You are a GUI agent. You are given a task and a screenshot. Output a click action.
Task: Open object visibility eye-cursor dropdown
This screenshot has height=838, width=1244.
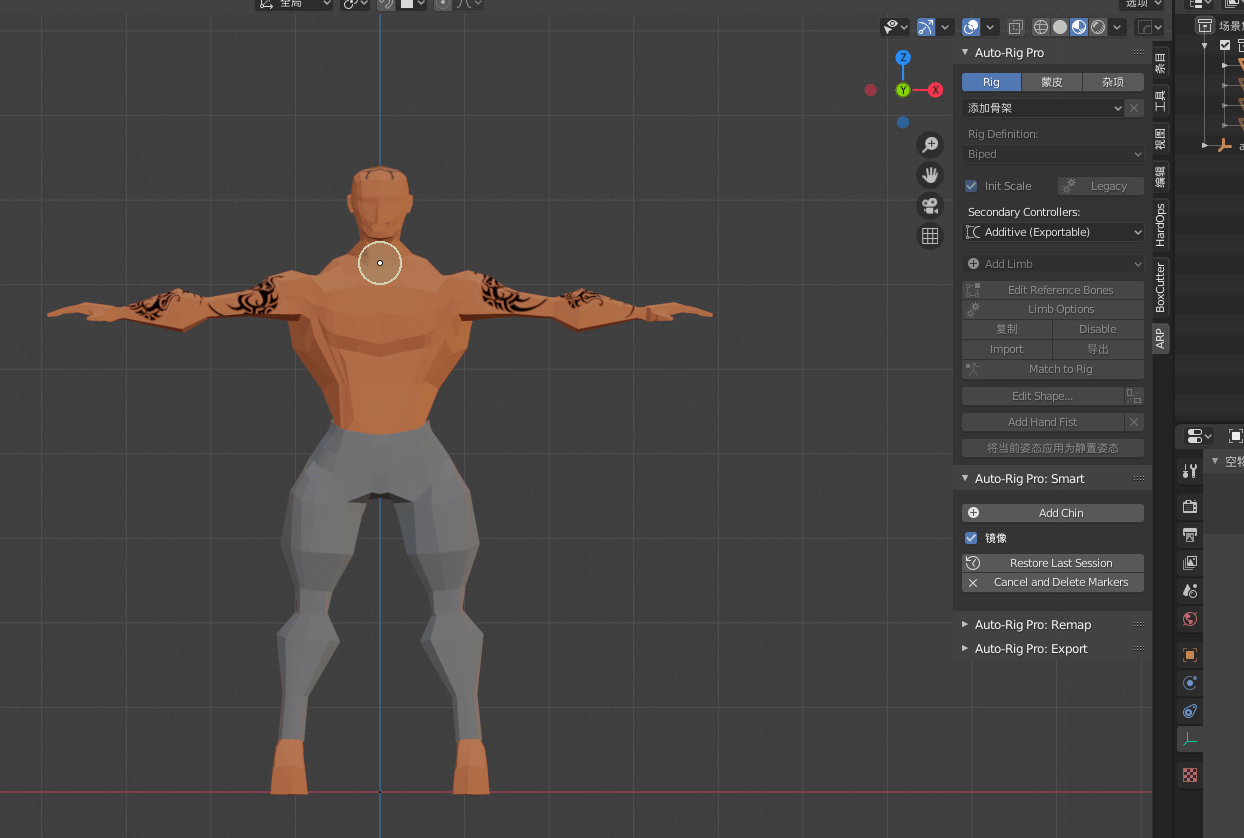894,27
